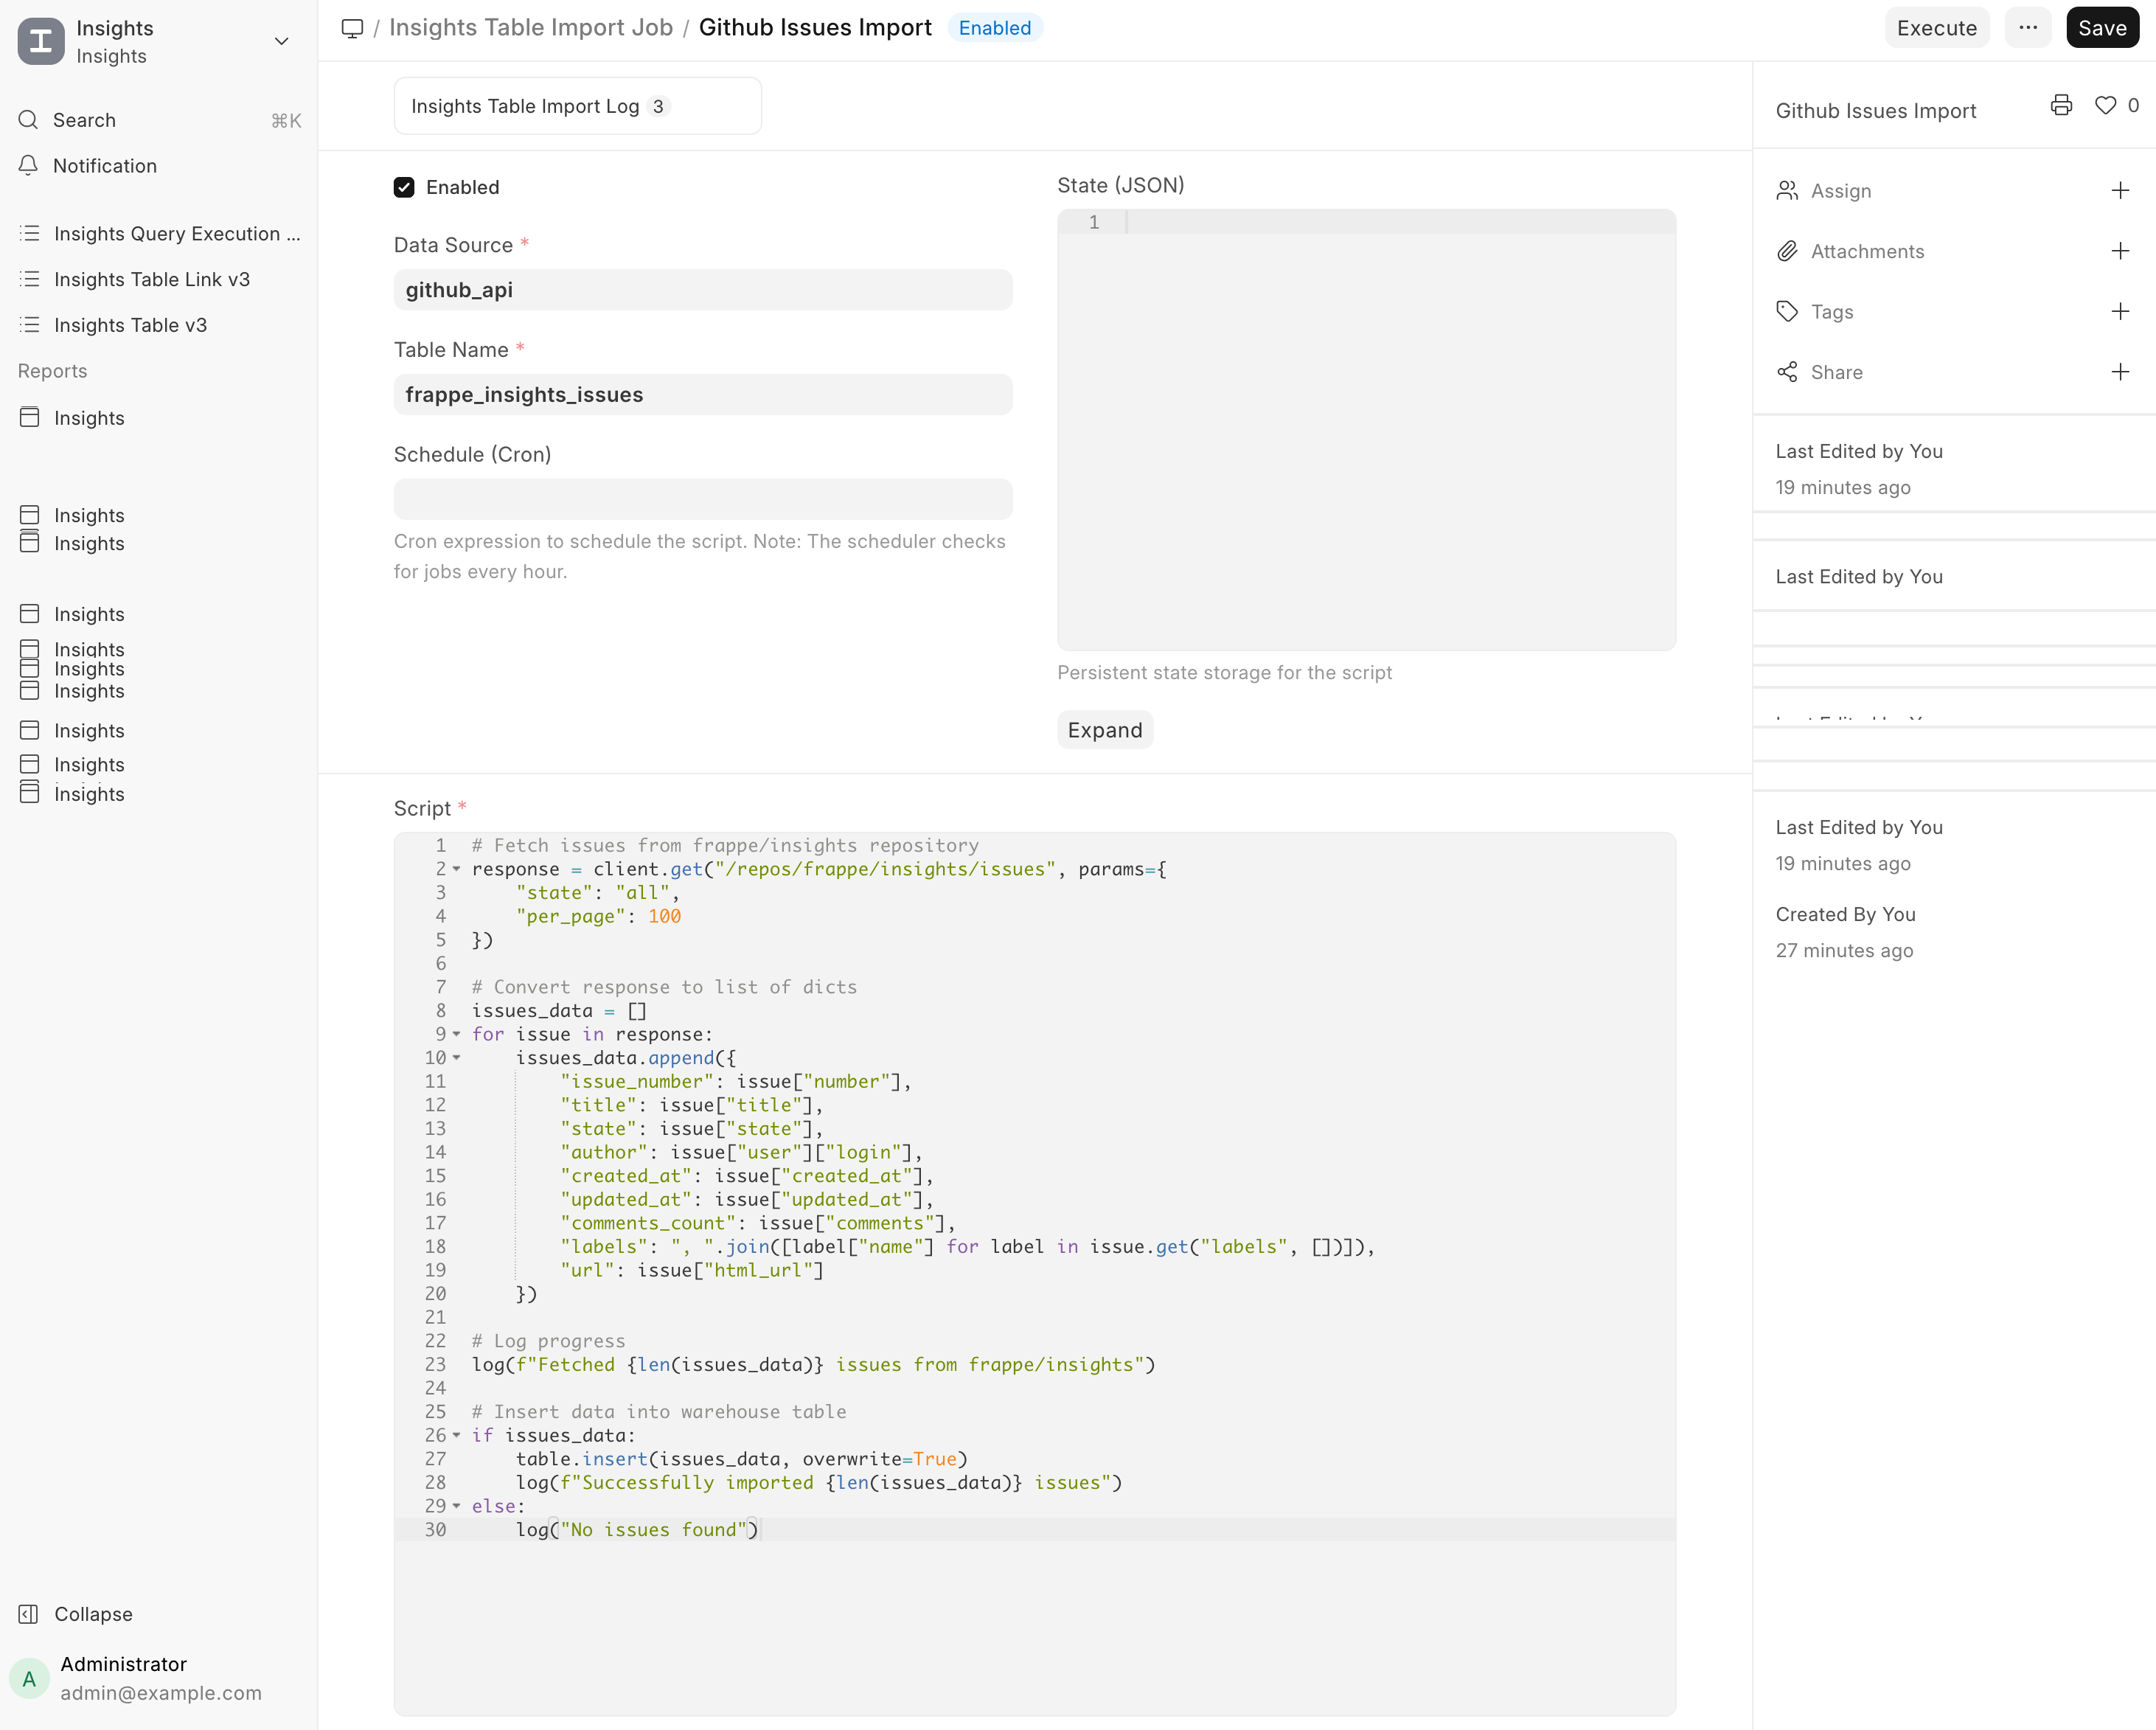Click the heart like icon
2156x1730 pixels.
pos(2105,105)
